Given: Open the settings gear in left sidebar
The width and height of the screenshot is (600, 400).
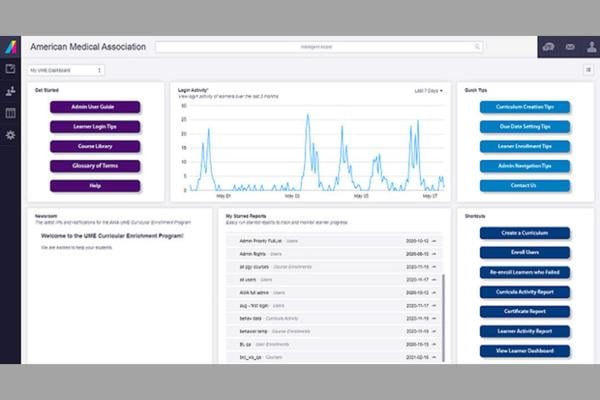Looking at the screenshot, I should [10, 135].
